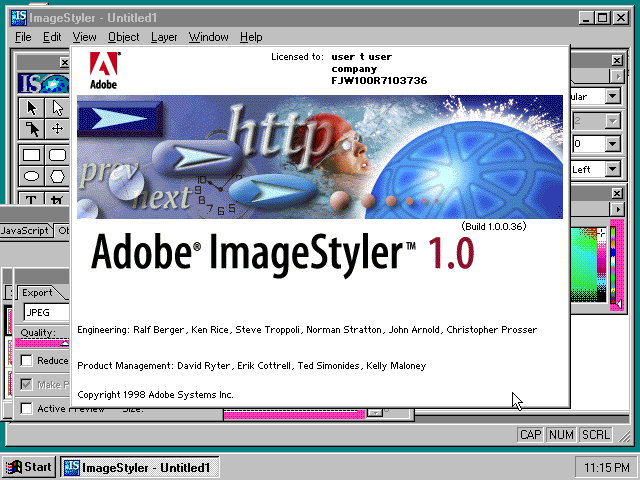
Task: Click the SCRL status bar indicator
Action: coord(596,435)
